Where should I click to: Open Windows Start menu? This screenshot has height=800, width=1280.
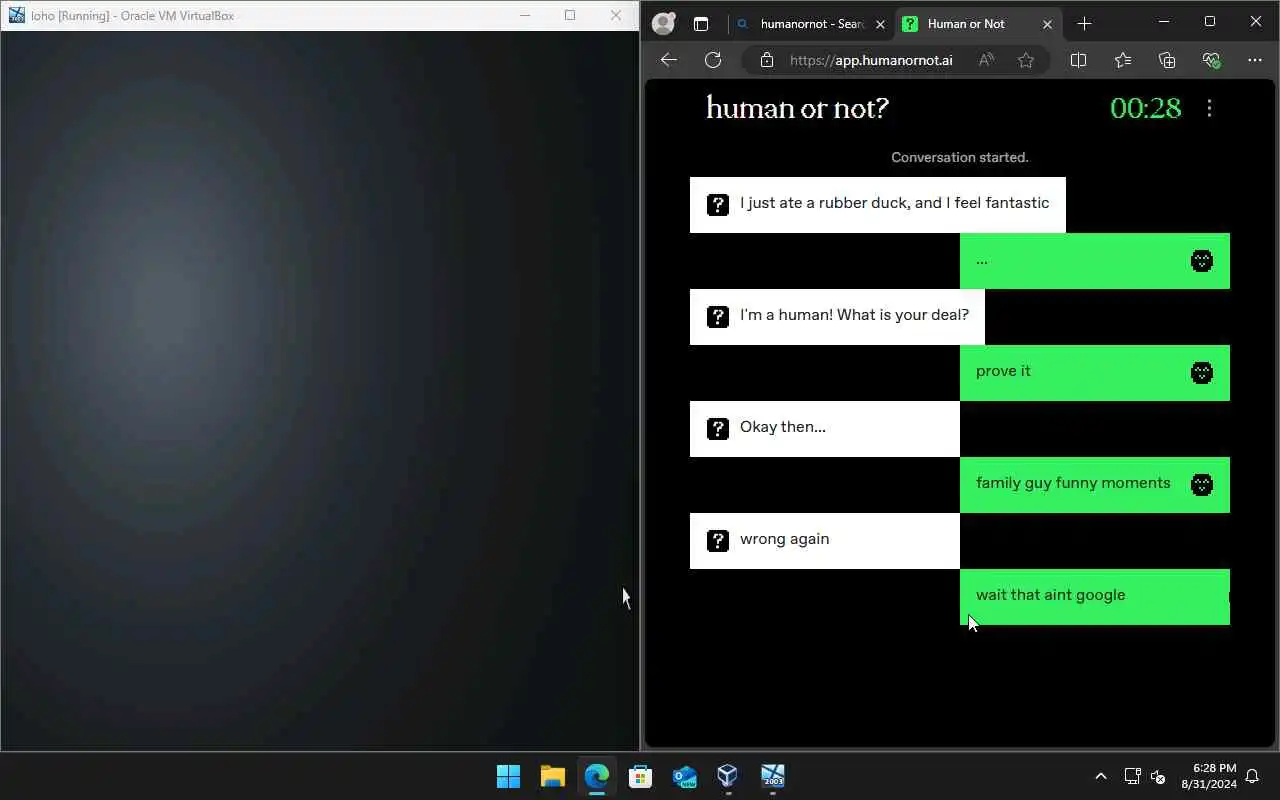click(508, 776)
